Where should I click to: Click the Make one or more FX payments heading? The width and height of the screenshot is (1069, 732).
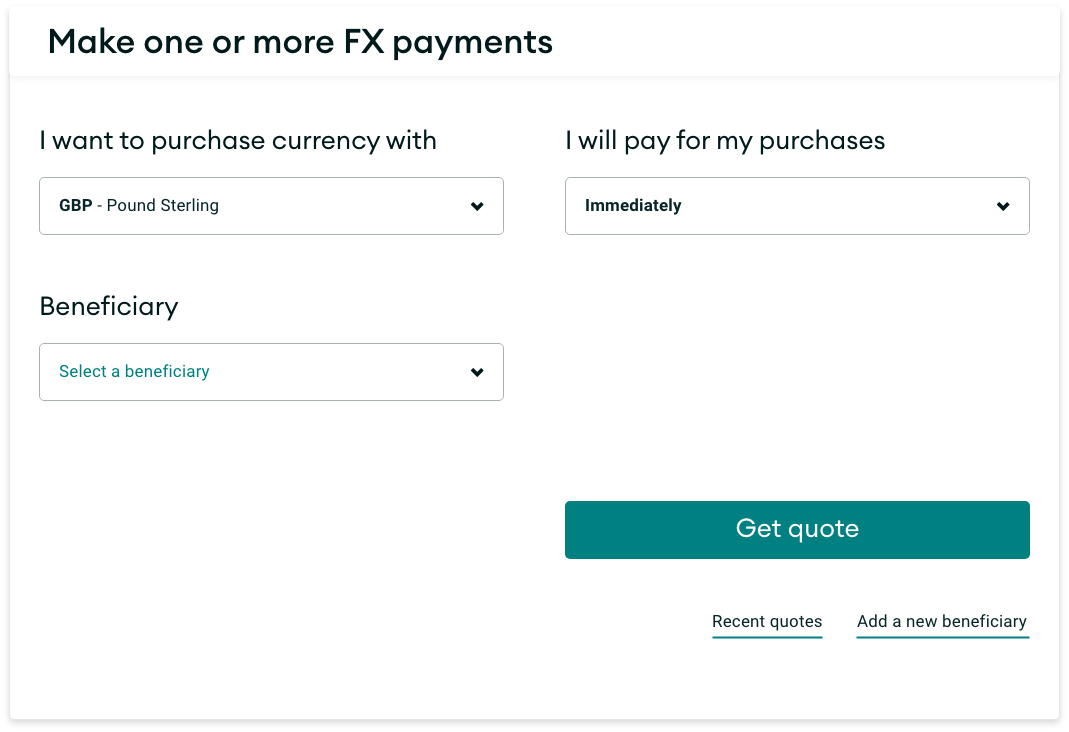tap(300, 42)
